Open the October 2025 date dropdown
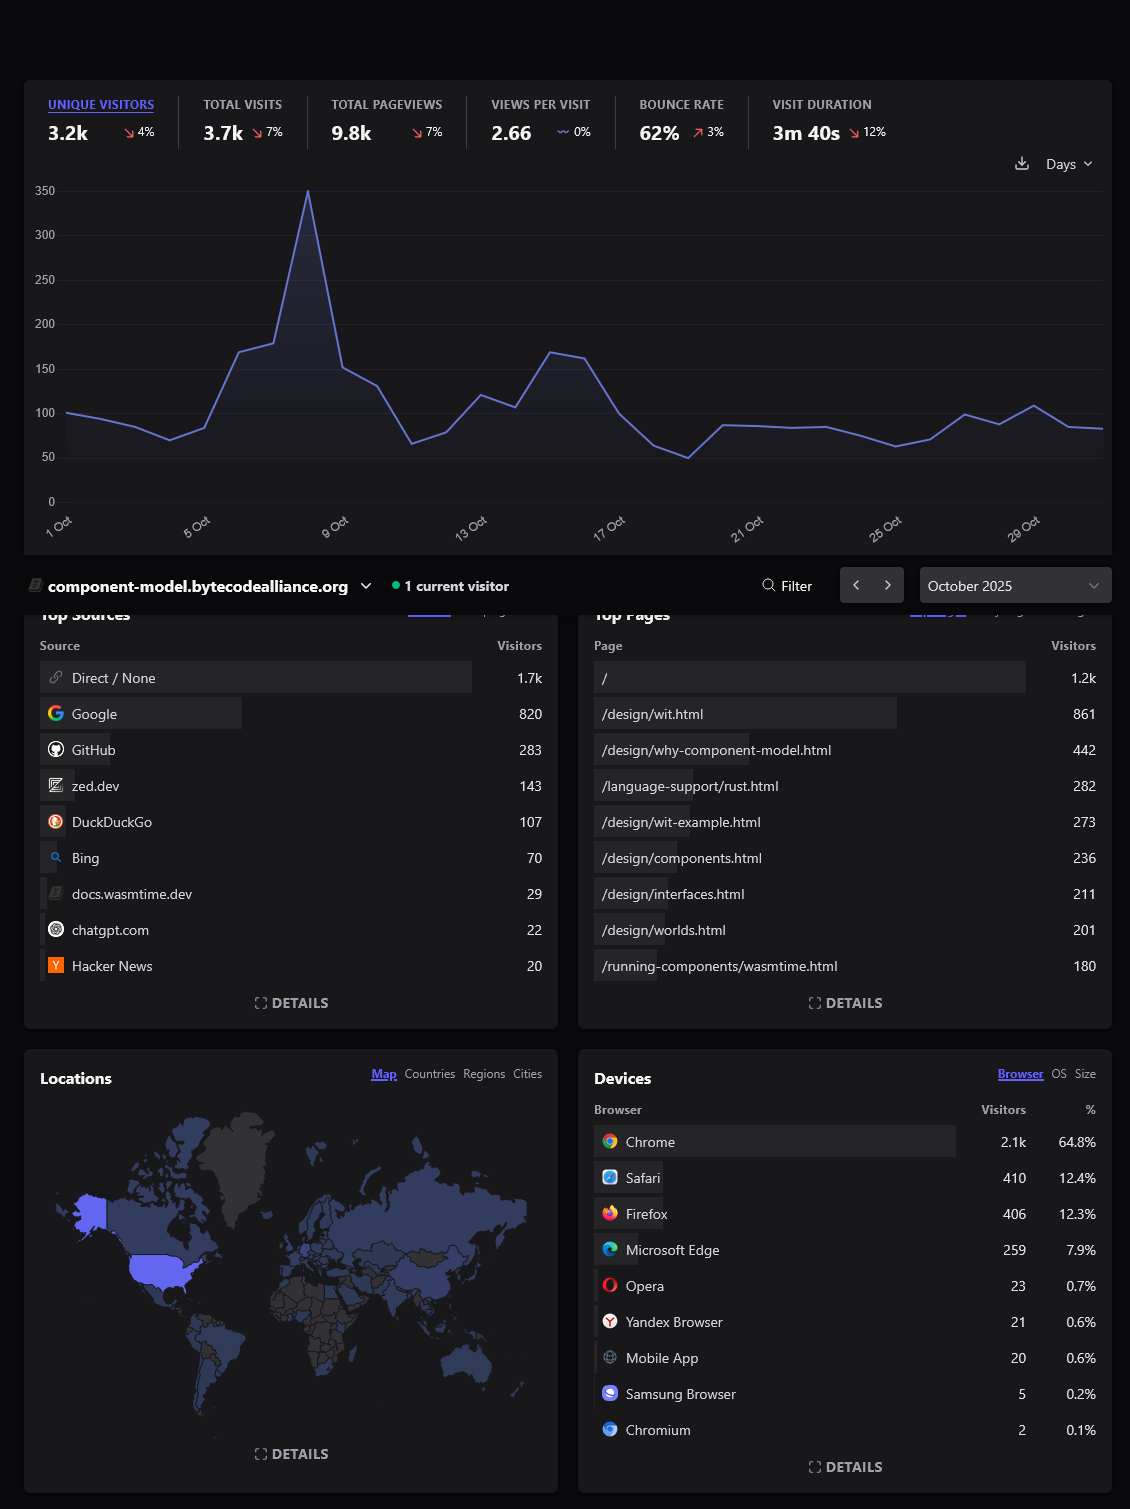The height and width of the screenshot is (1509, 1130). (x=1014, y=586)
